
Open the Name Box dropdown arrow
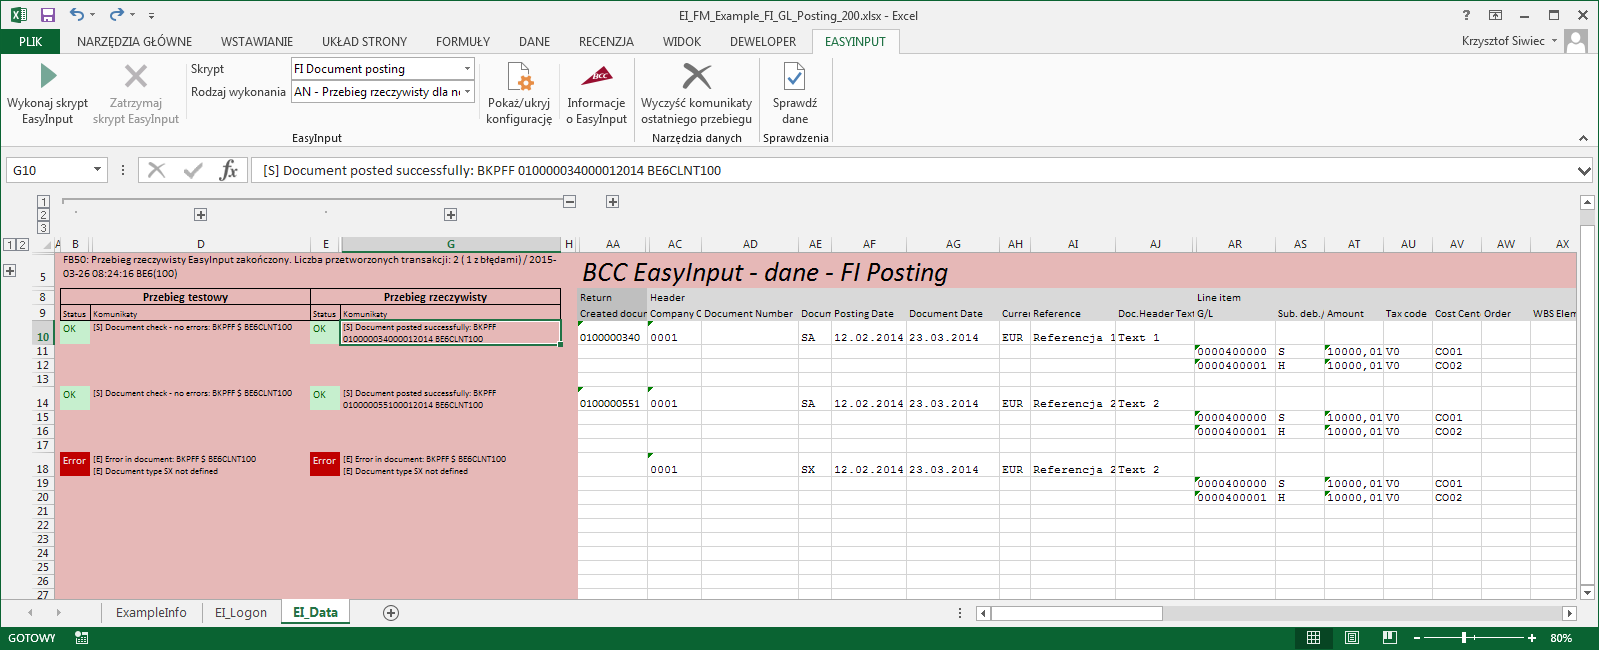(x=97, y=170)
